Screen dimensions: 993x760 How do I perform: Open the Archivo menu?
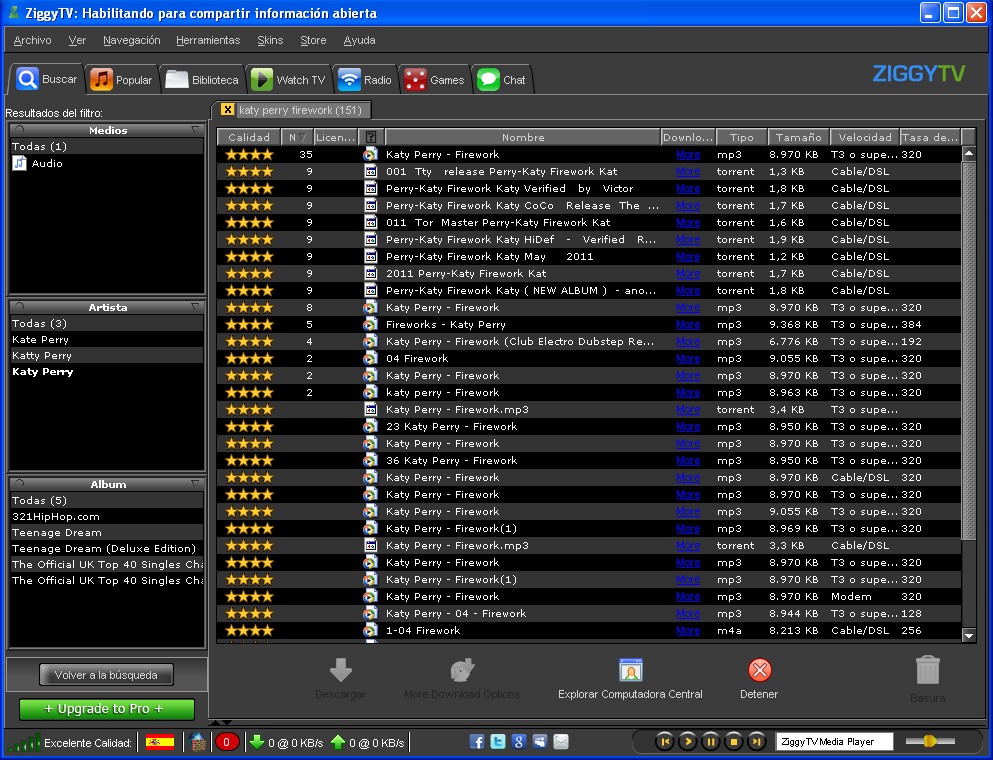pyautogui.click(x=32, y=40)
